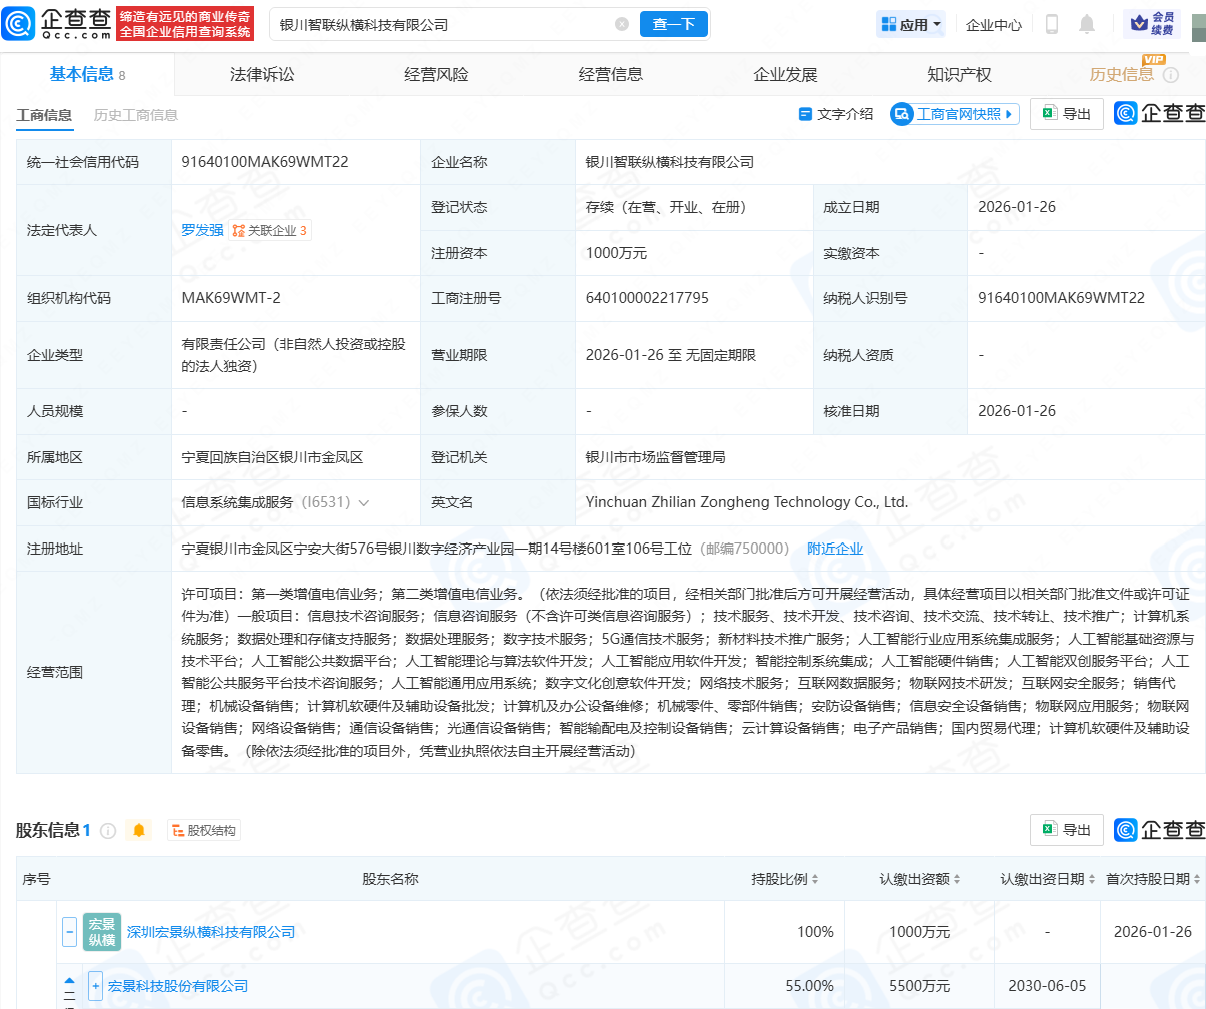Expand the 宏景科技股份有限公司 row

95,986
